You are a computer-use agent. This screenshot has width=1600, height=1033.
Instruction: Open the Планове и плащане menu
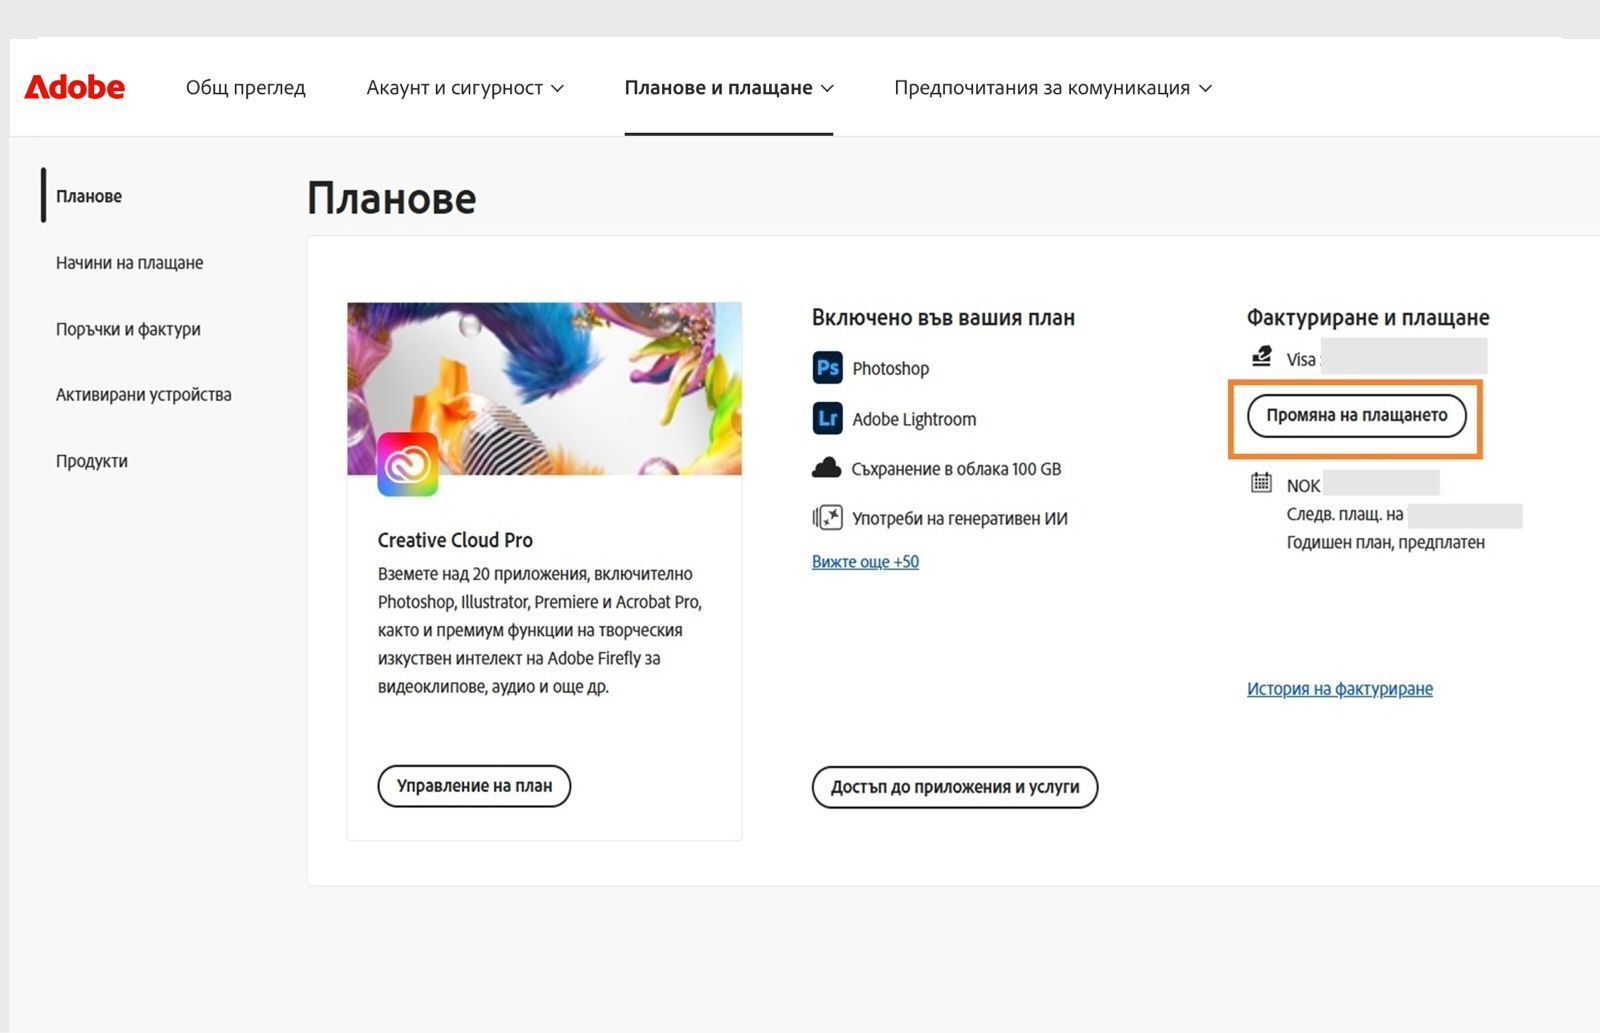pyautogui.click(x=729, y=88)
